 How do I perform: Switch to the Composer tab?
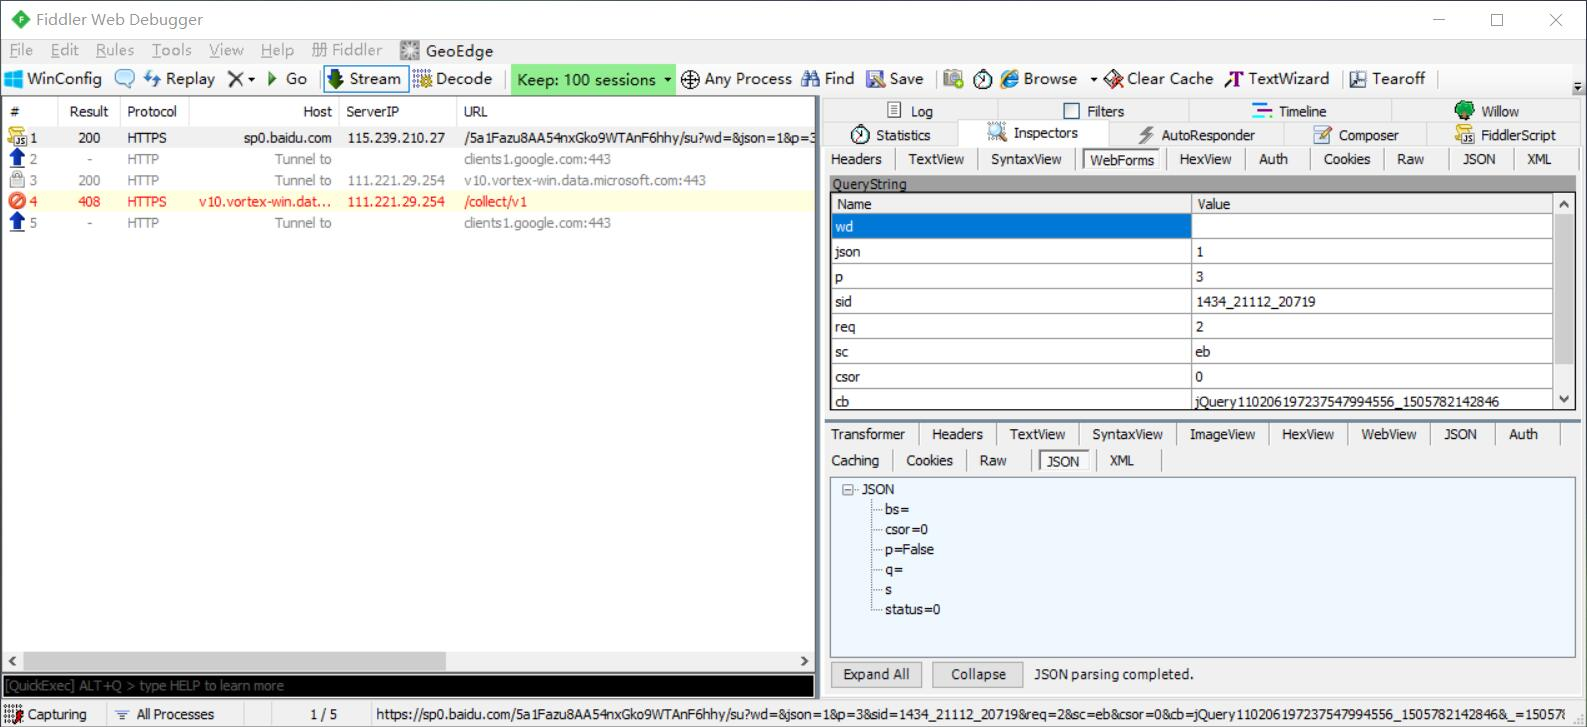(1356, 135)
